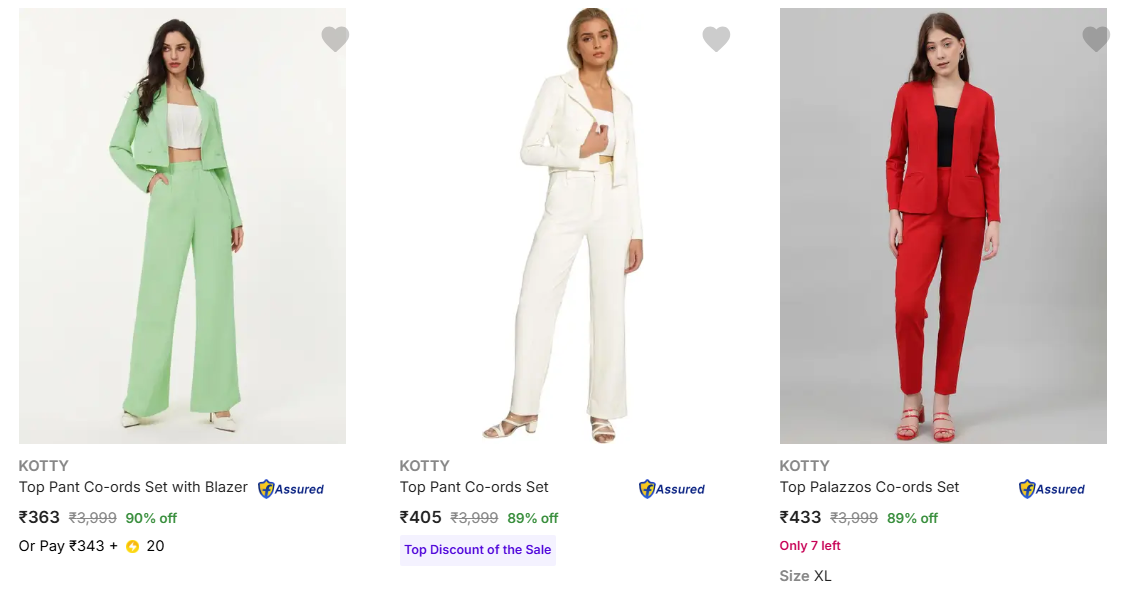Favorite the red palazzos co-ords set
Image resolution: width=1123 pixels, height=596 pixels.
tap(1096, 39)
